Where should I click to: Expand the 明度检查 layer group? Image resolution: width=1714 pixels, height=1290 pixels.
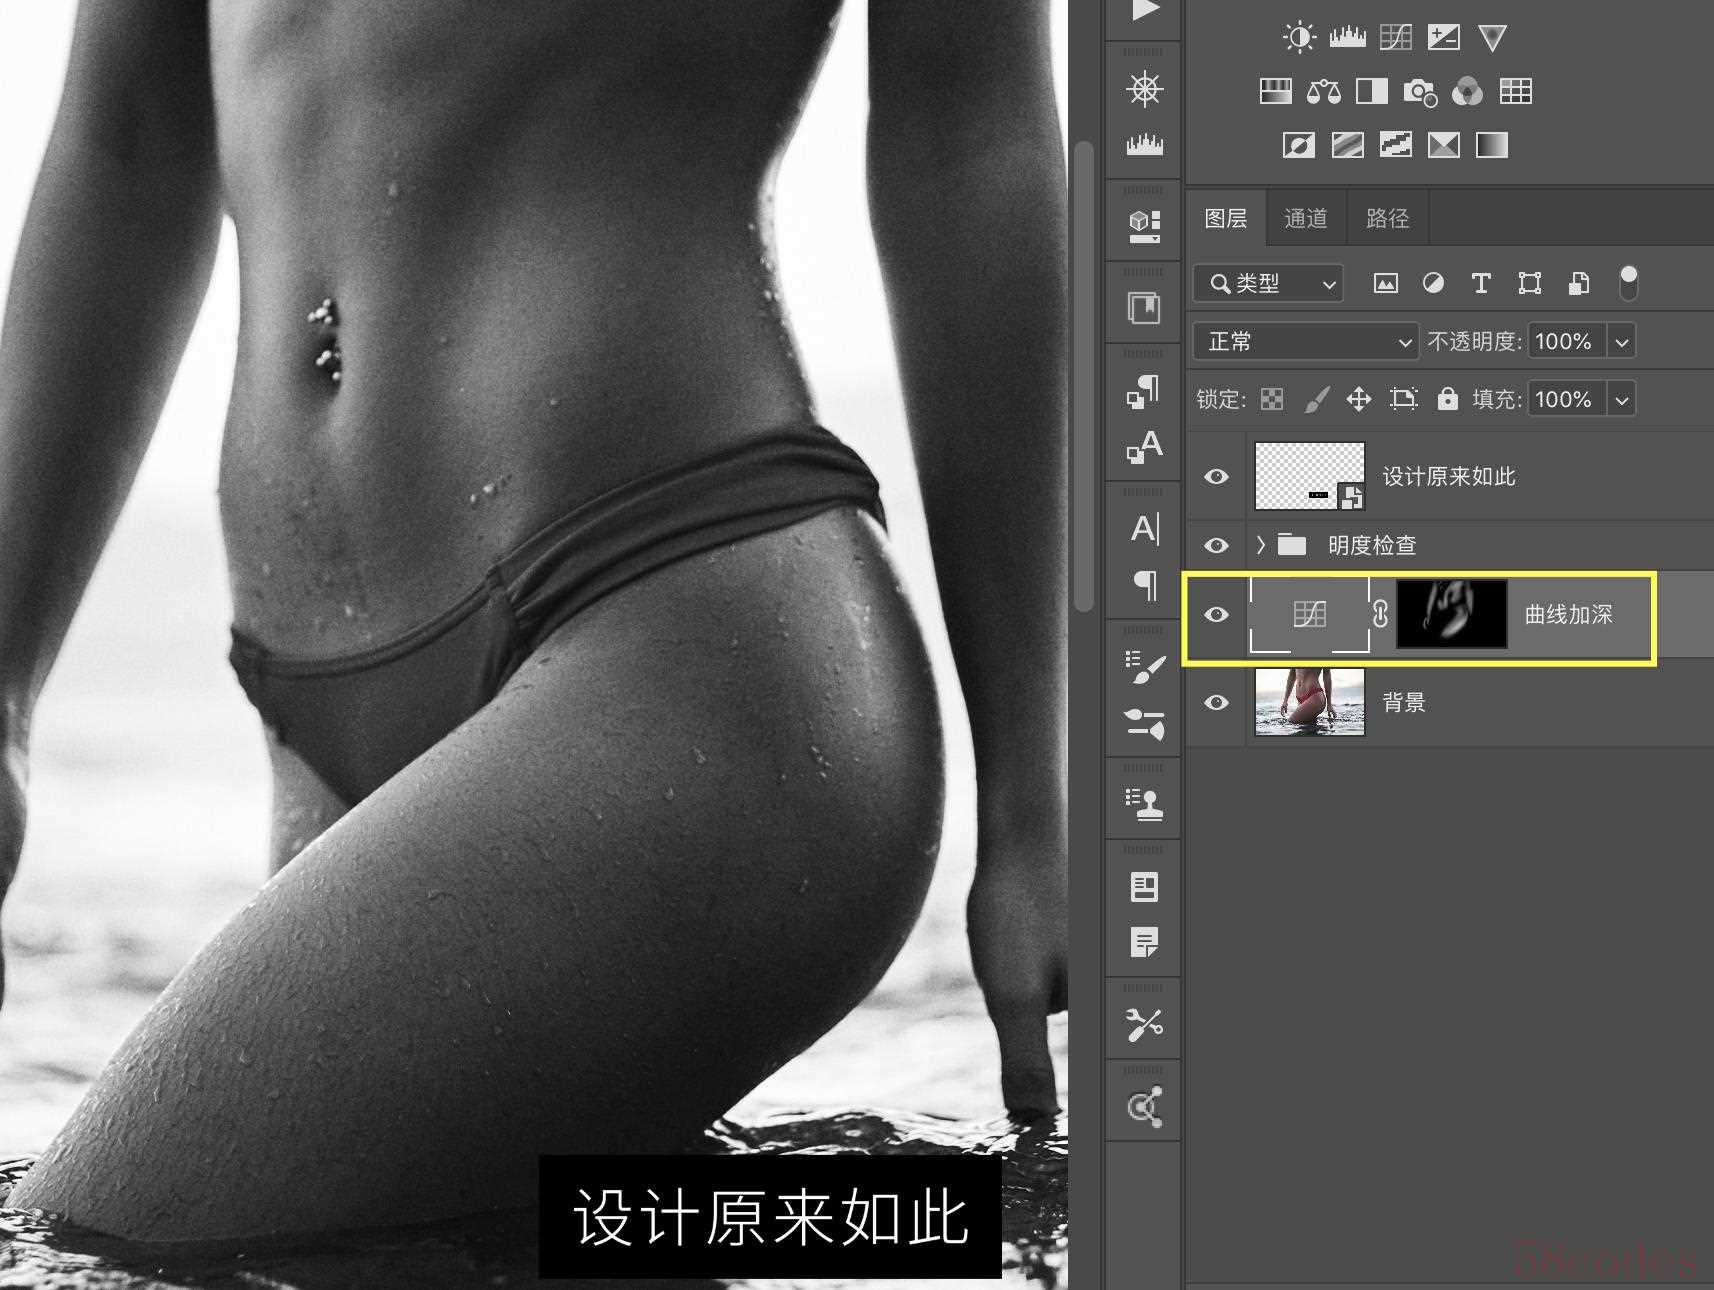click(x=1261, y=545)
